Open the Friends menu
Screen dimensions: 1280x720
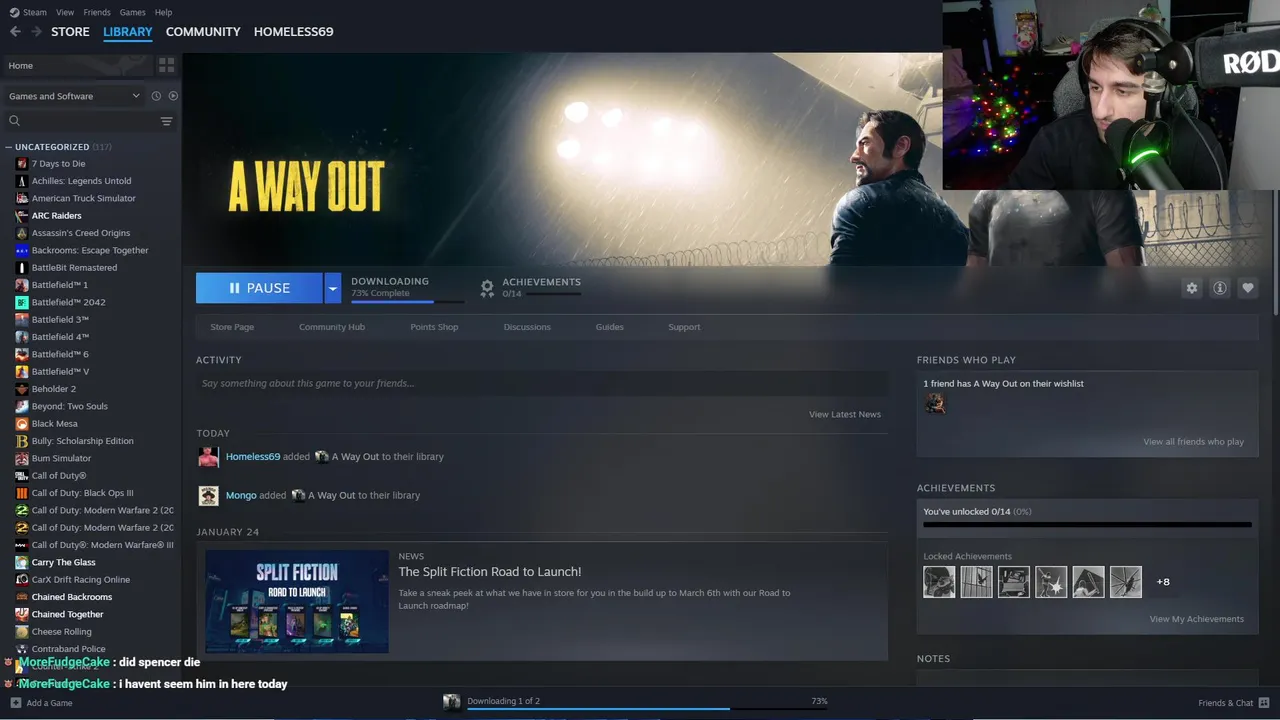click(97, 12)
